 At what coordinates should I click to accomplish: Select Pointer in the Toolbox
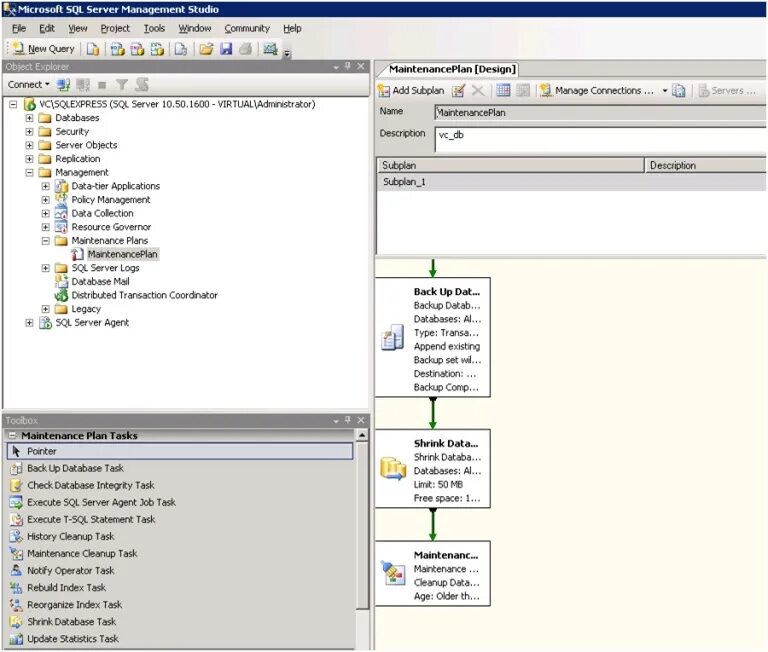[180, 451]
